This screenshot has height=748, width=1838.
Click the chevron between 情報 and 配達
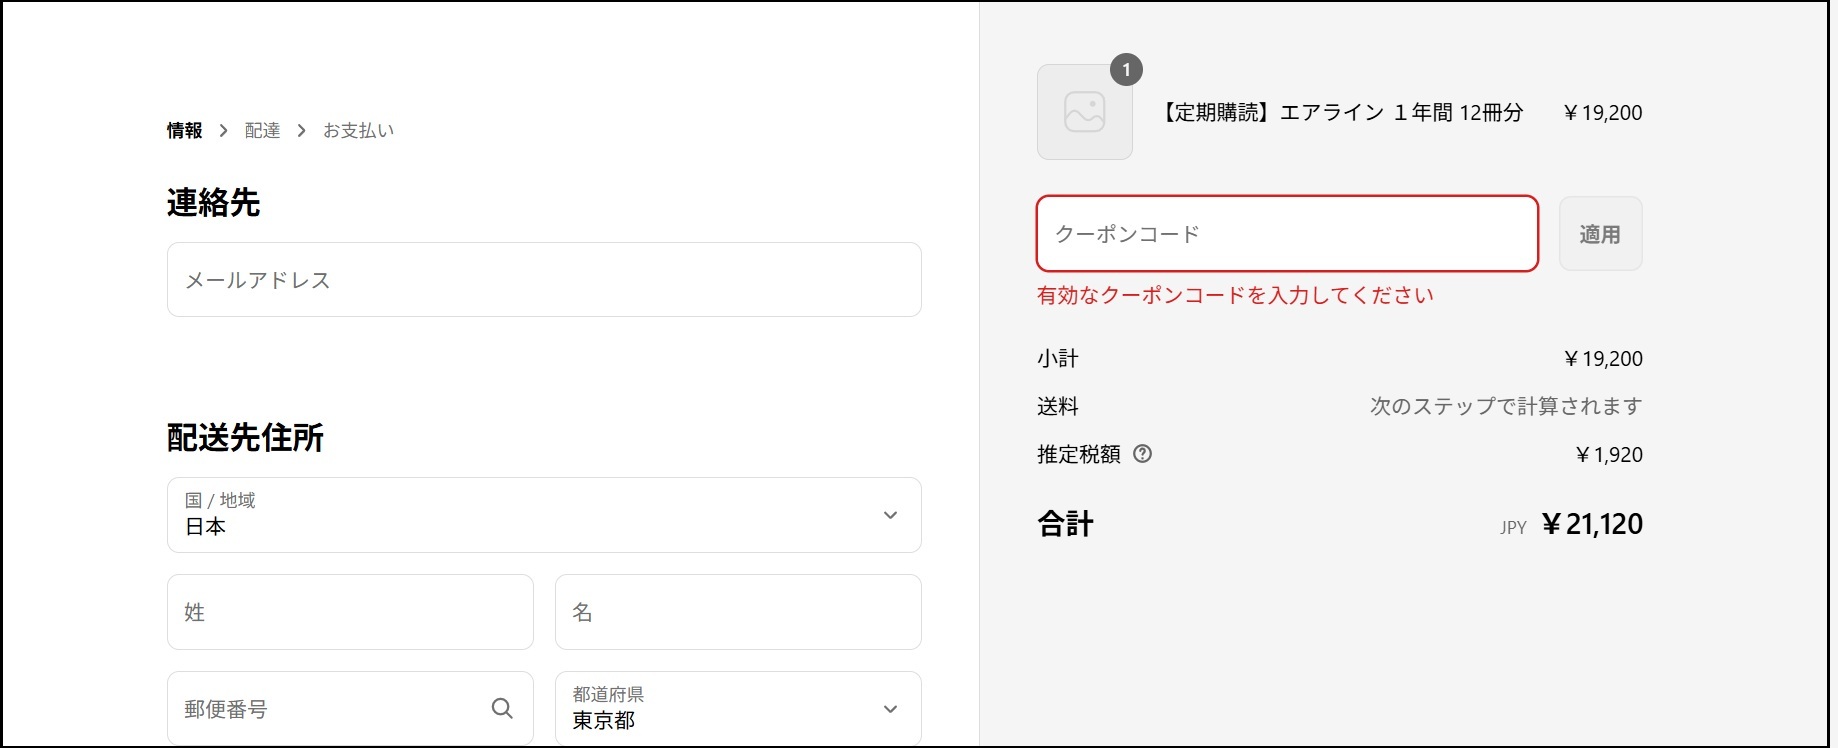tap(223, 131)
